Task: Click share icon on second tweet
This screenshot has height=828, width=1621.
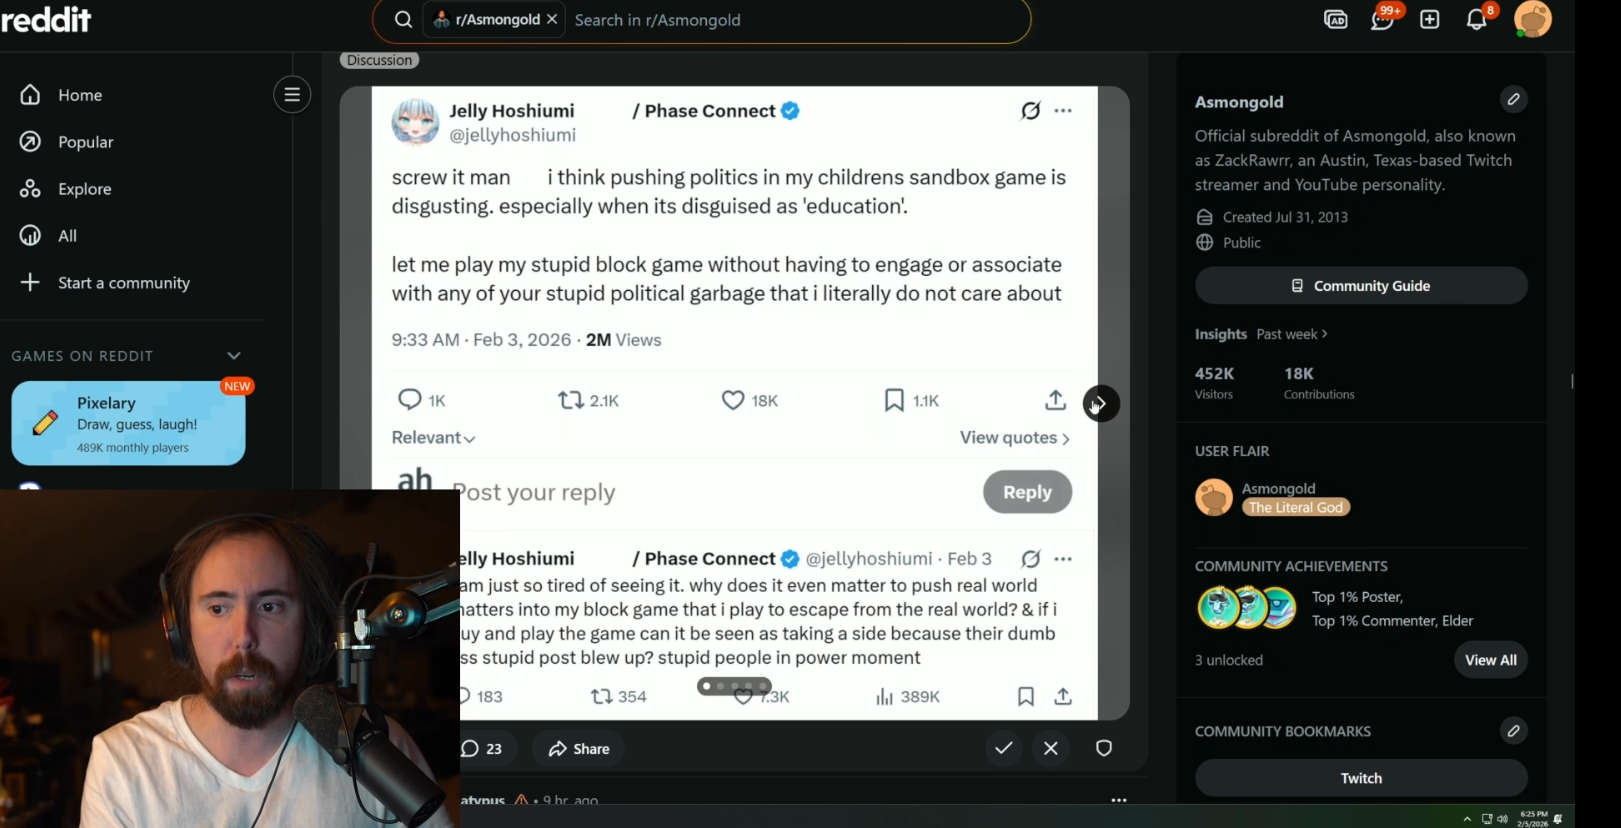Action: click(x=1063, y=696)
